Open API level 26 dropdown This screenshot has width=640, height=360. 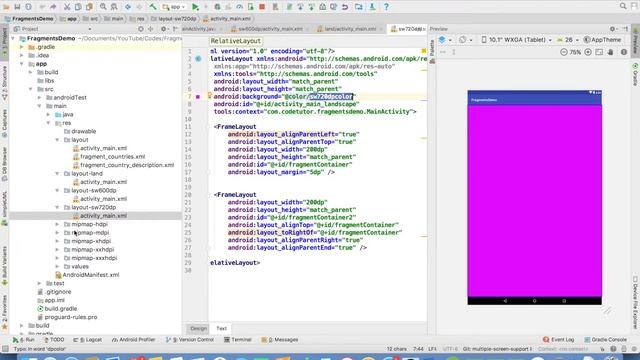coord(568,40)
